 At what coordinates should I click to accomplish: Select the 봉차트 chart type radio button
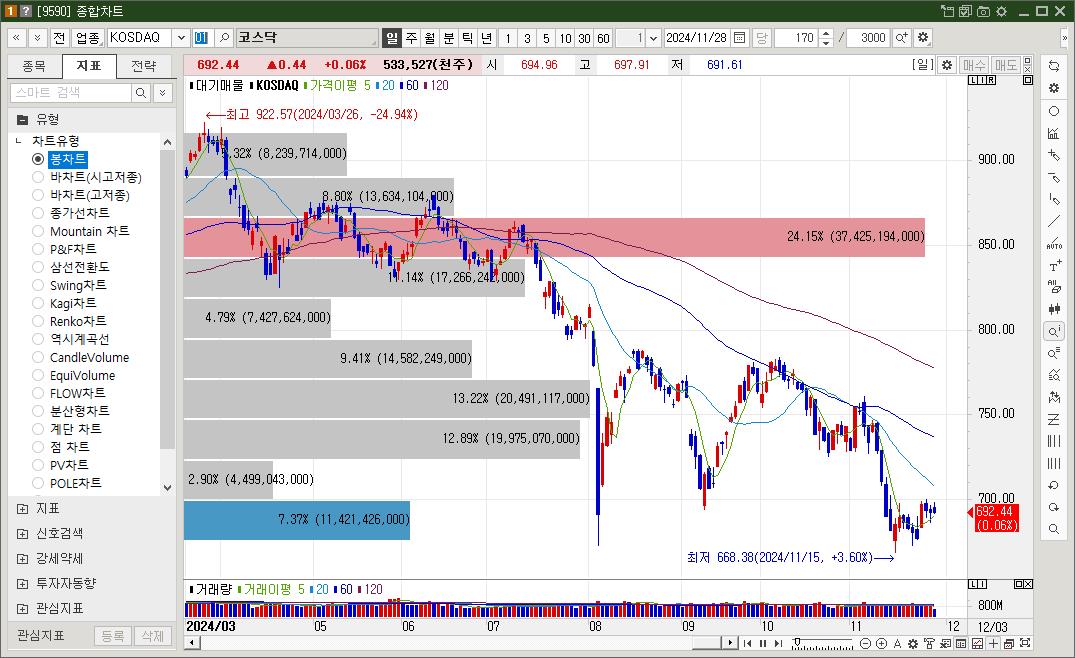38,159
